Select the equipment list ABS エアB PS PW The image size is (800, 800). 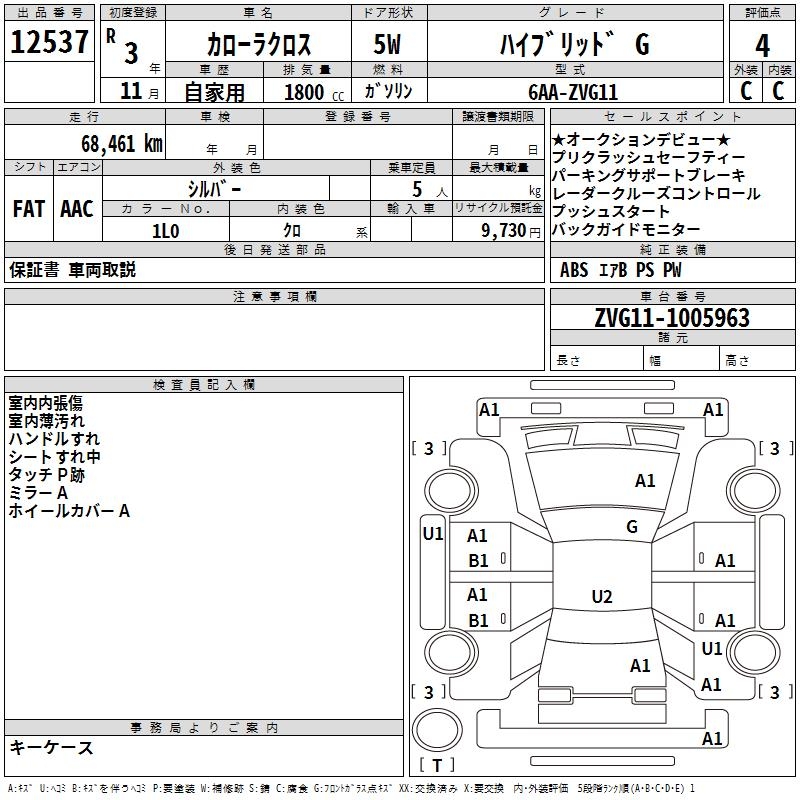pos(620,270)
